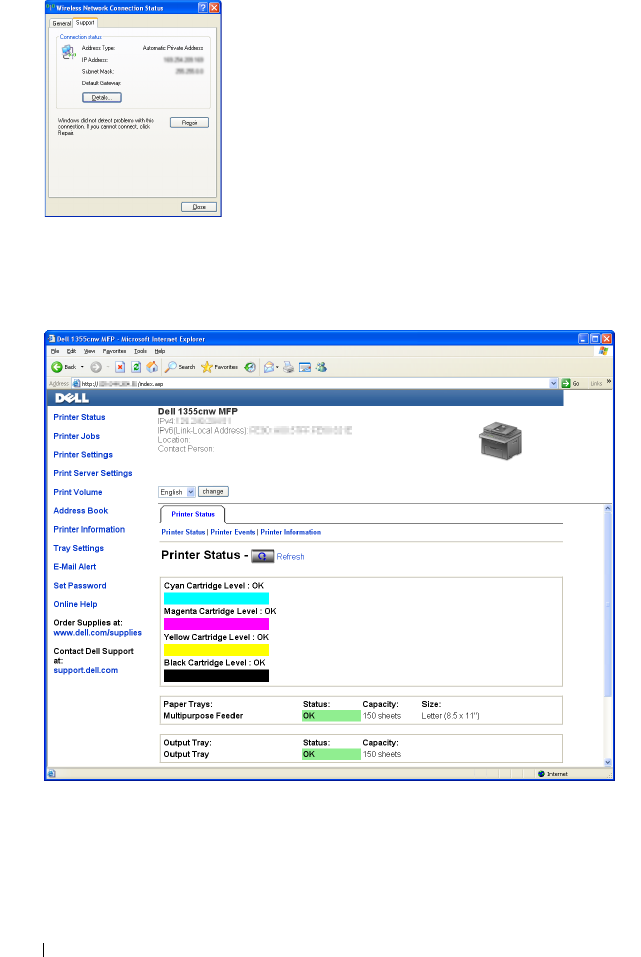The width and height of the screenshot is (641, 957).
Task: Select the Support tab in the wireless dialog
Action: pos(85,23)
